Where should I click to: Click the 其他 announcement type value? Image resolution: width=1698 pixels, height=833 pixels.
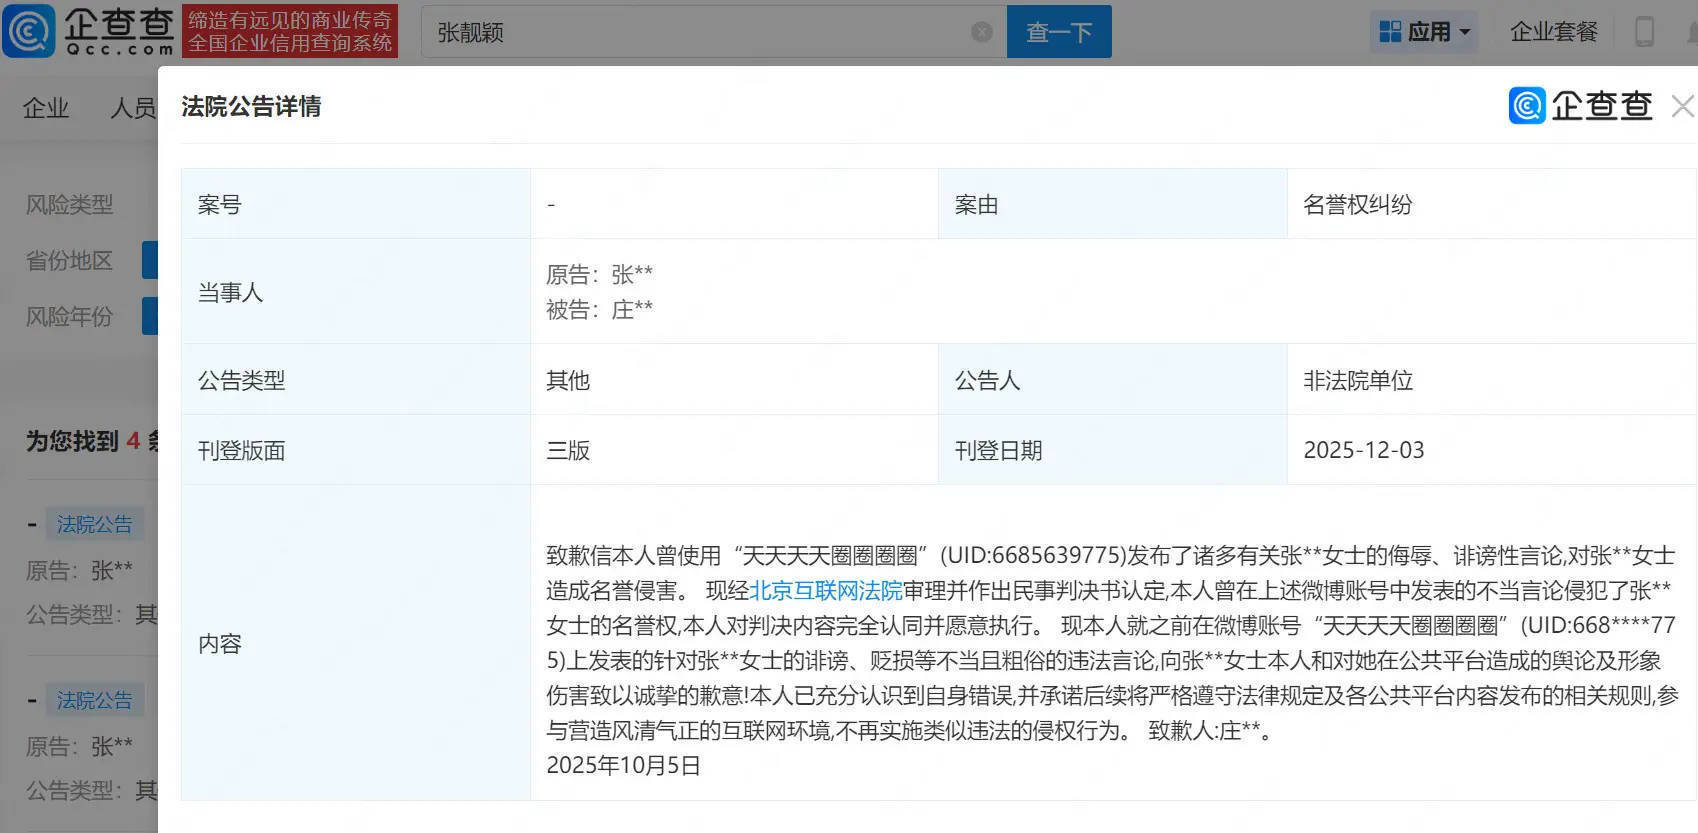(x=568, y=381)
